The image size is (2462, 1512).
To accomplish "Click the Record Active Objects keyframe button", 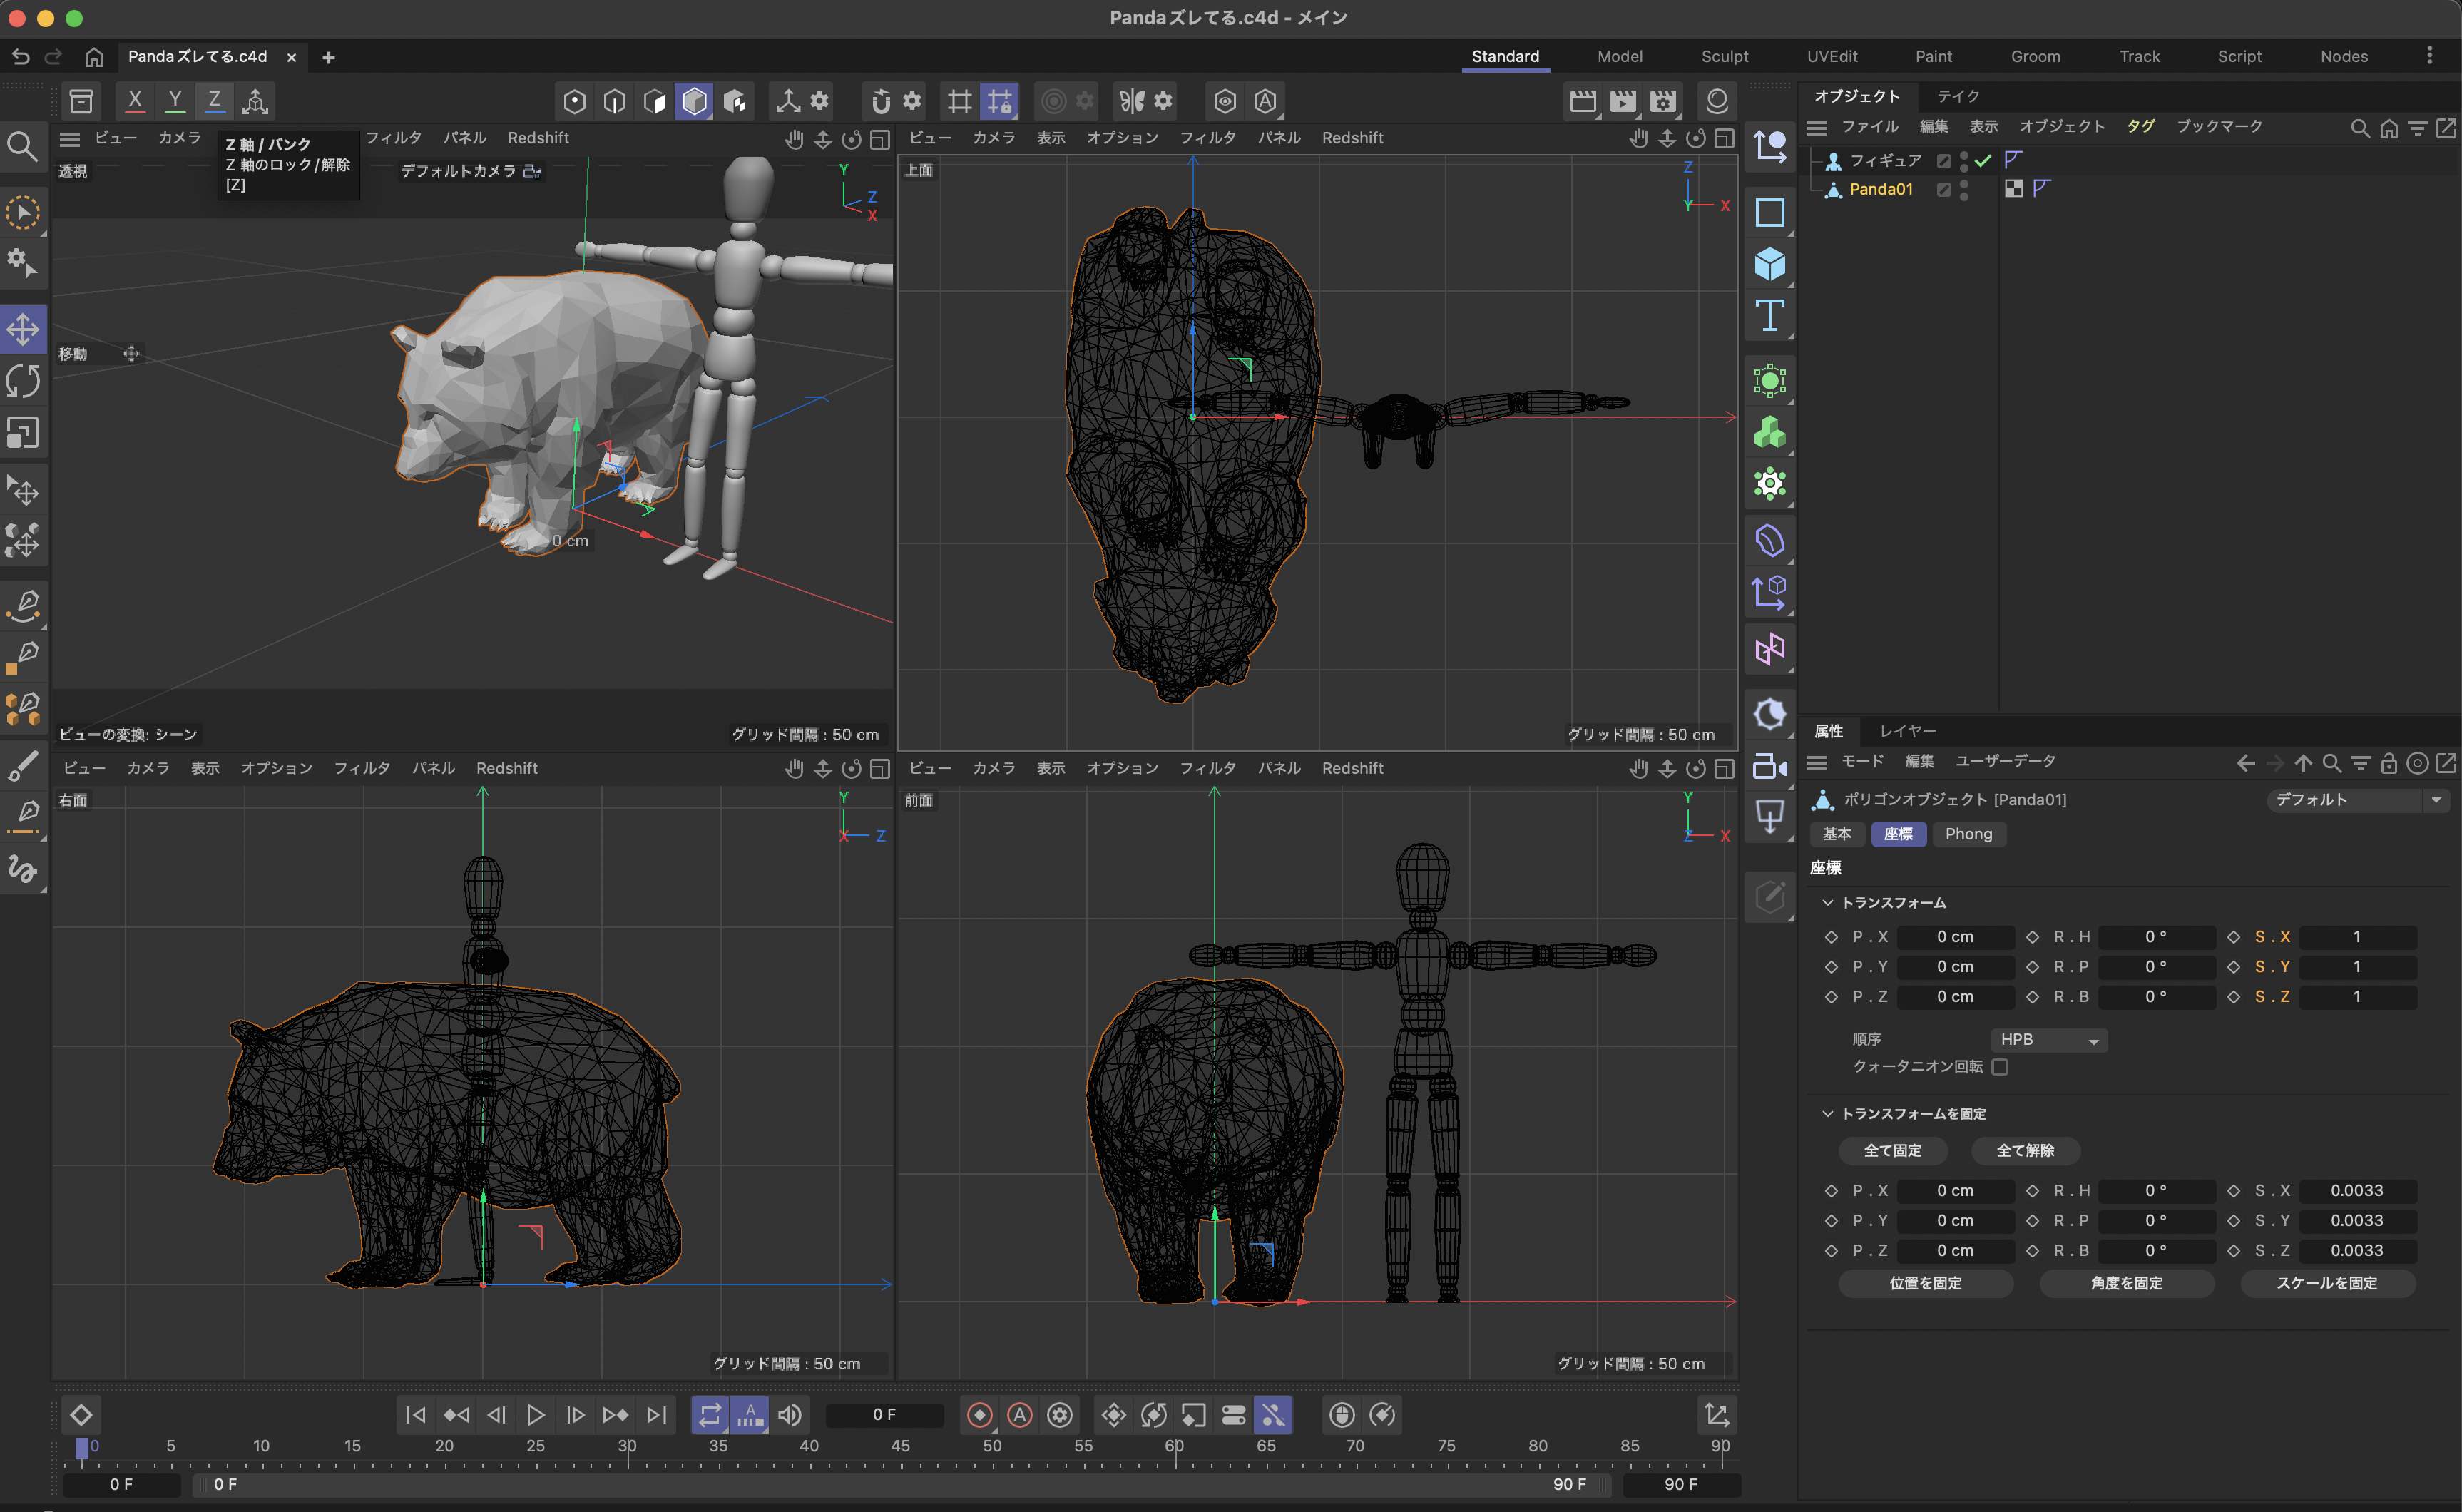I will click(979, 1414).
